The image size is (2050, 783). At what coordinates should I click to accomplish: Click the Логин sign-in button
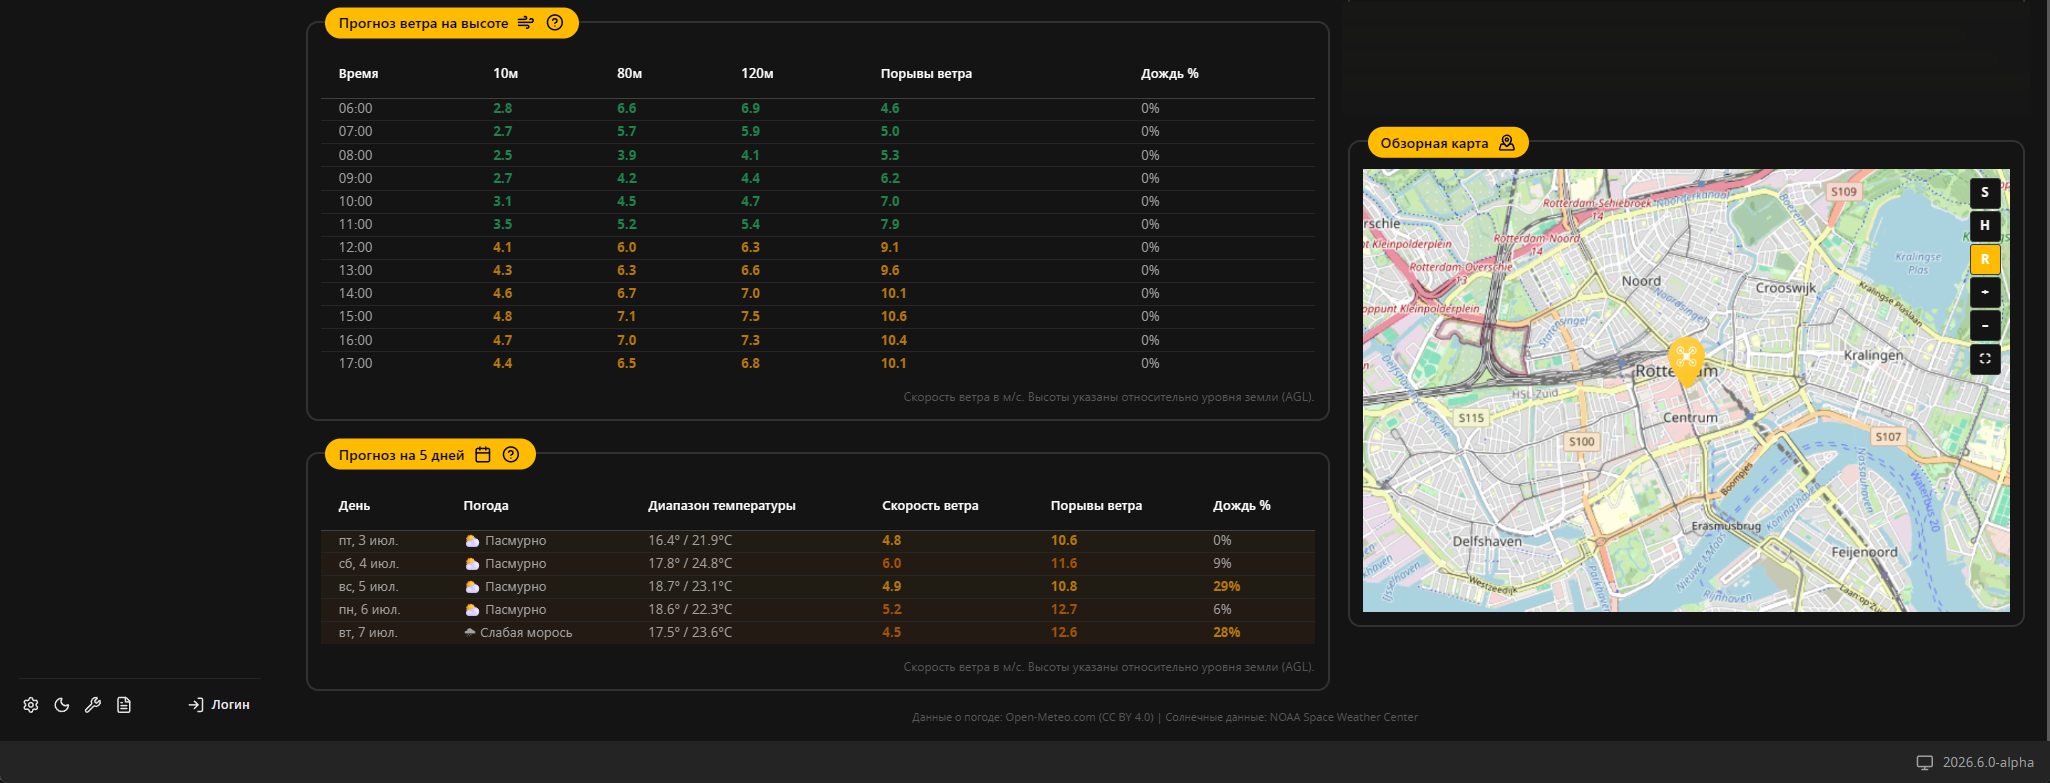point(219,705)
